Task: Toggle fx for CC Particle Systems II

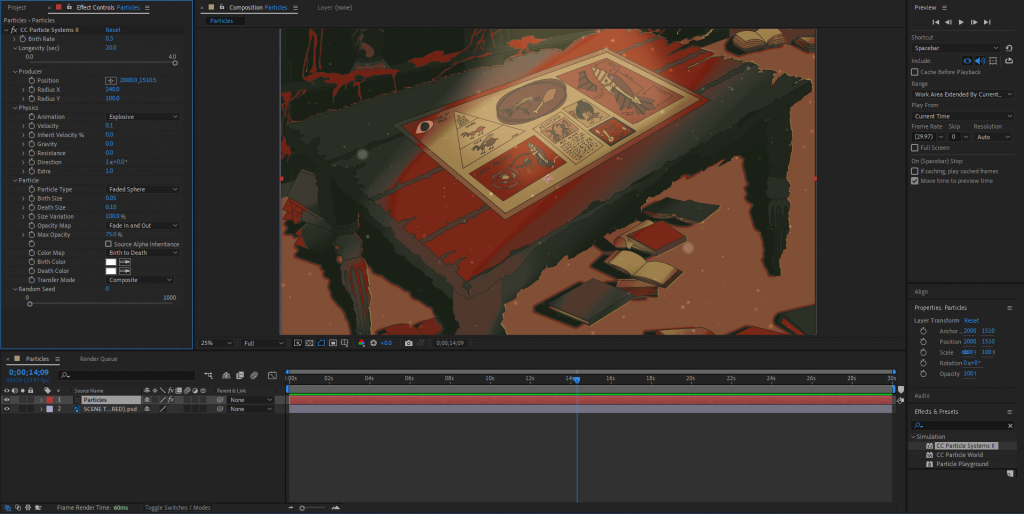Action: 14,30
